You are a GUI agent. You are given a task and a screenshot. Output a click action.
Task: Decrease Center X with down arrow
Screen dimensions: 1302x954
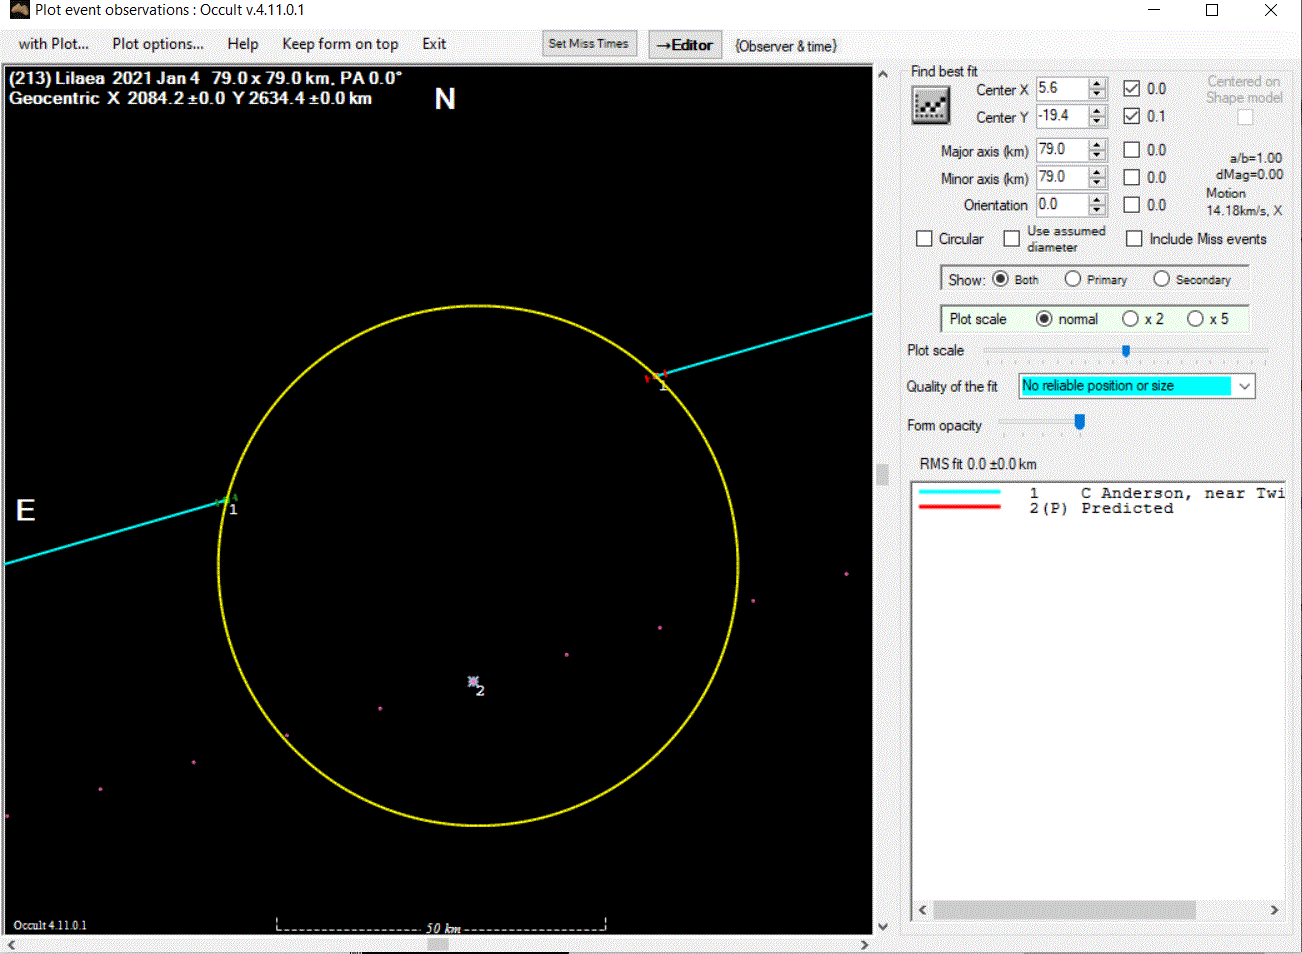(x=1097, y=94)
